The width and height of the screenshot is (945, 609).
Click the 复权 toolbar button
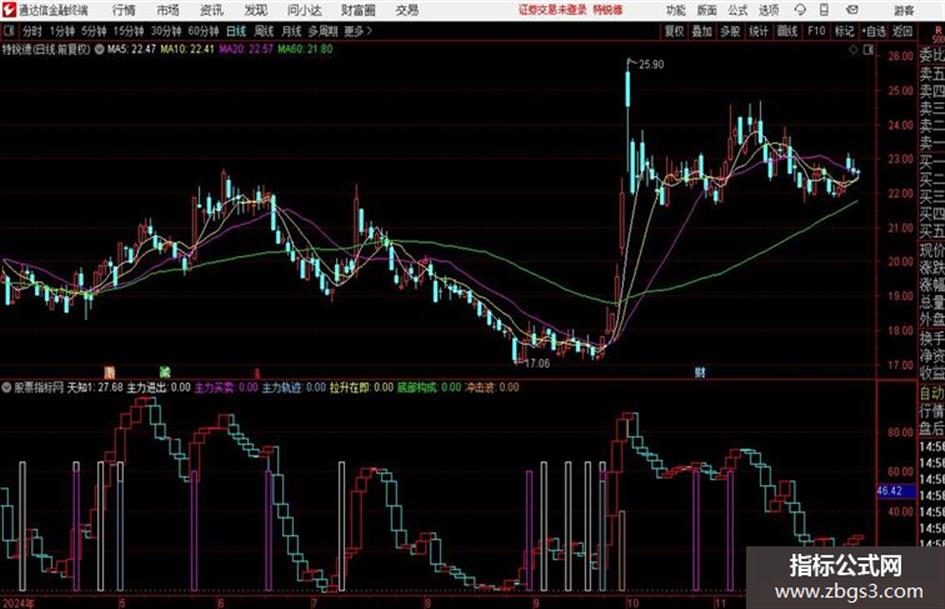pos(674,31)
